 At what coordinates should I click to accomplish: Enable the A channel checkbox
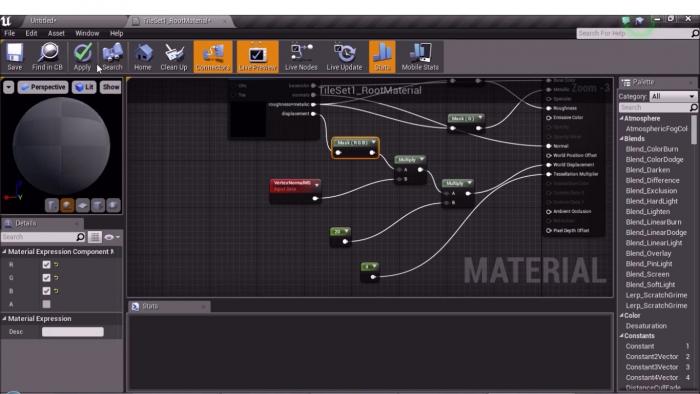tap(46, 304)
